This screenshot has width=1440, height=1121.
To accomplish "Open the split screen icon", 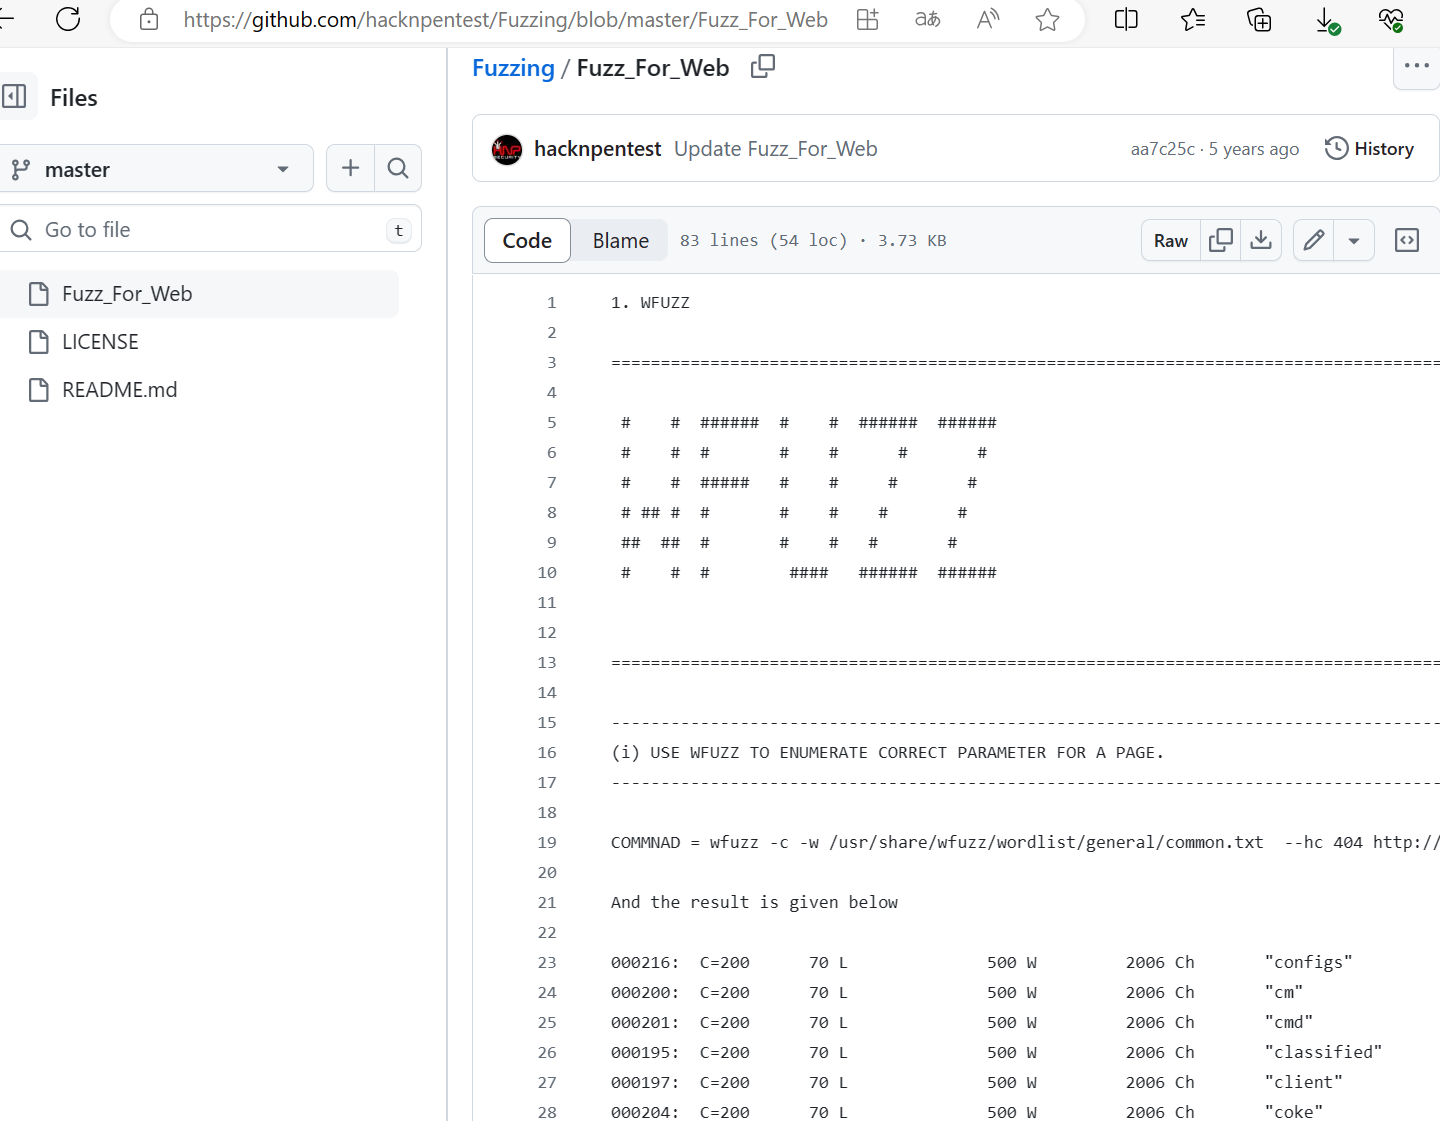I will [x=1126, y=19].
